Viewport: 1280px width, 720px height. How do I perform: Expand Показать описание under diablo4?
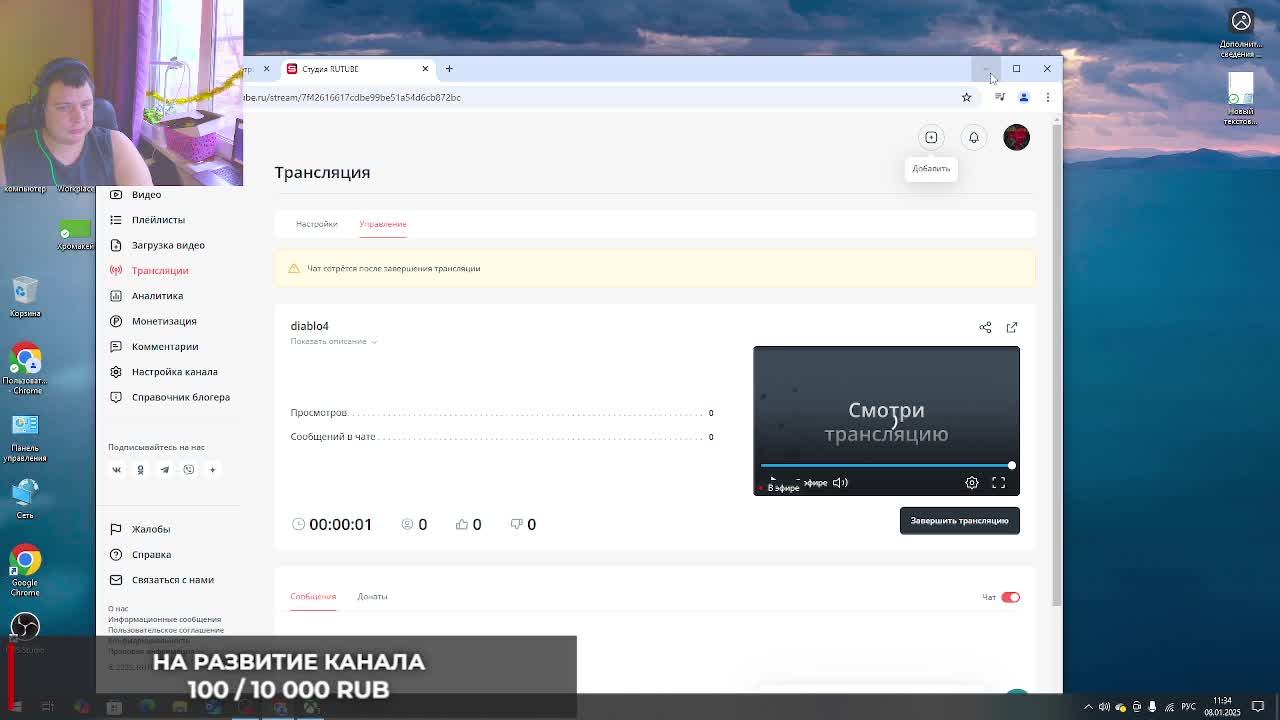click(333, 342)
